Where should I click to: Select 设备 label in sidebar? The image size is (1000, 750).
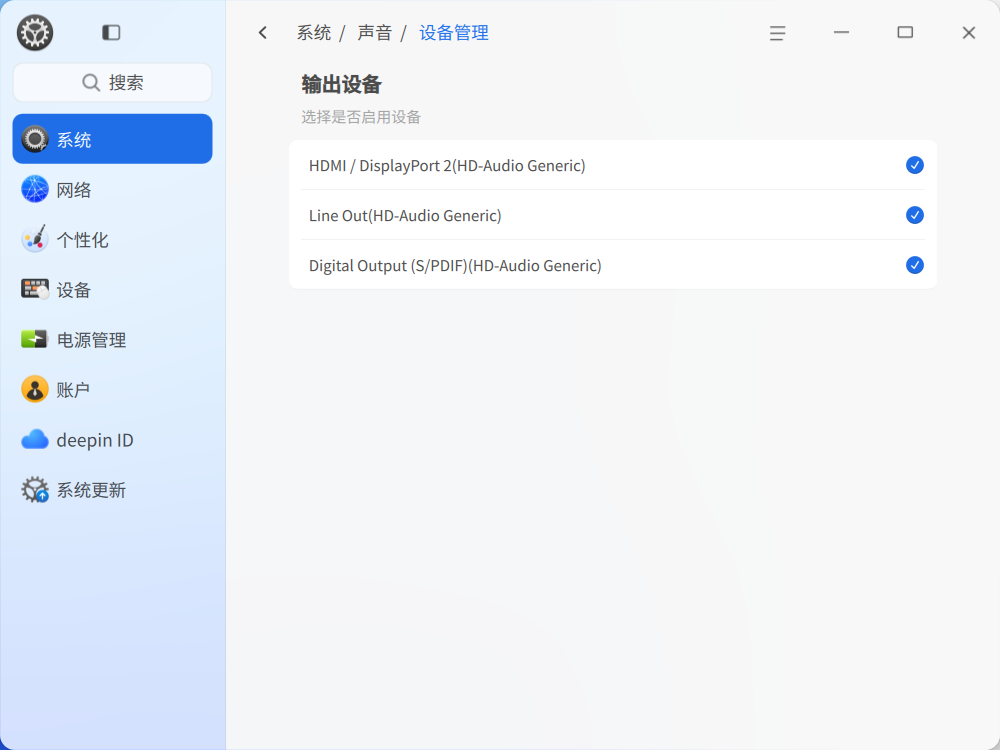[x=74, y=290]
